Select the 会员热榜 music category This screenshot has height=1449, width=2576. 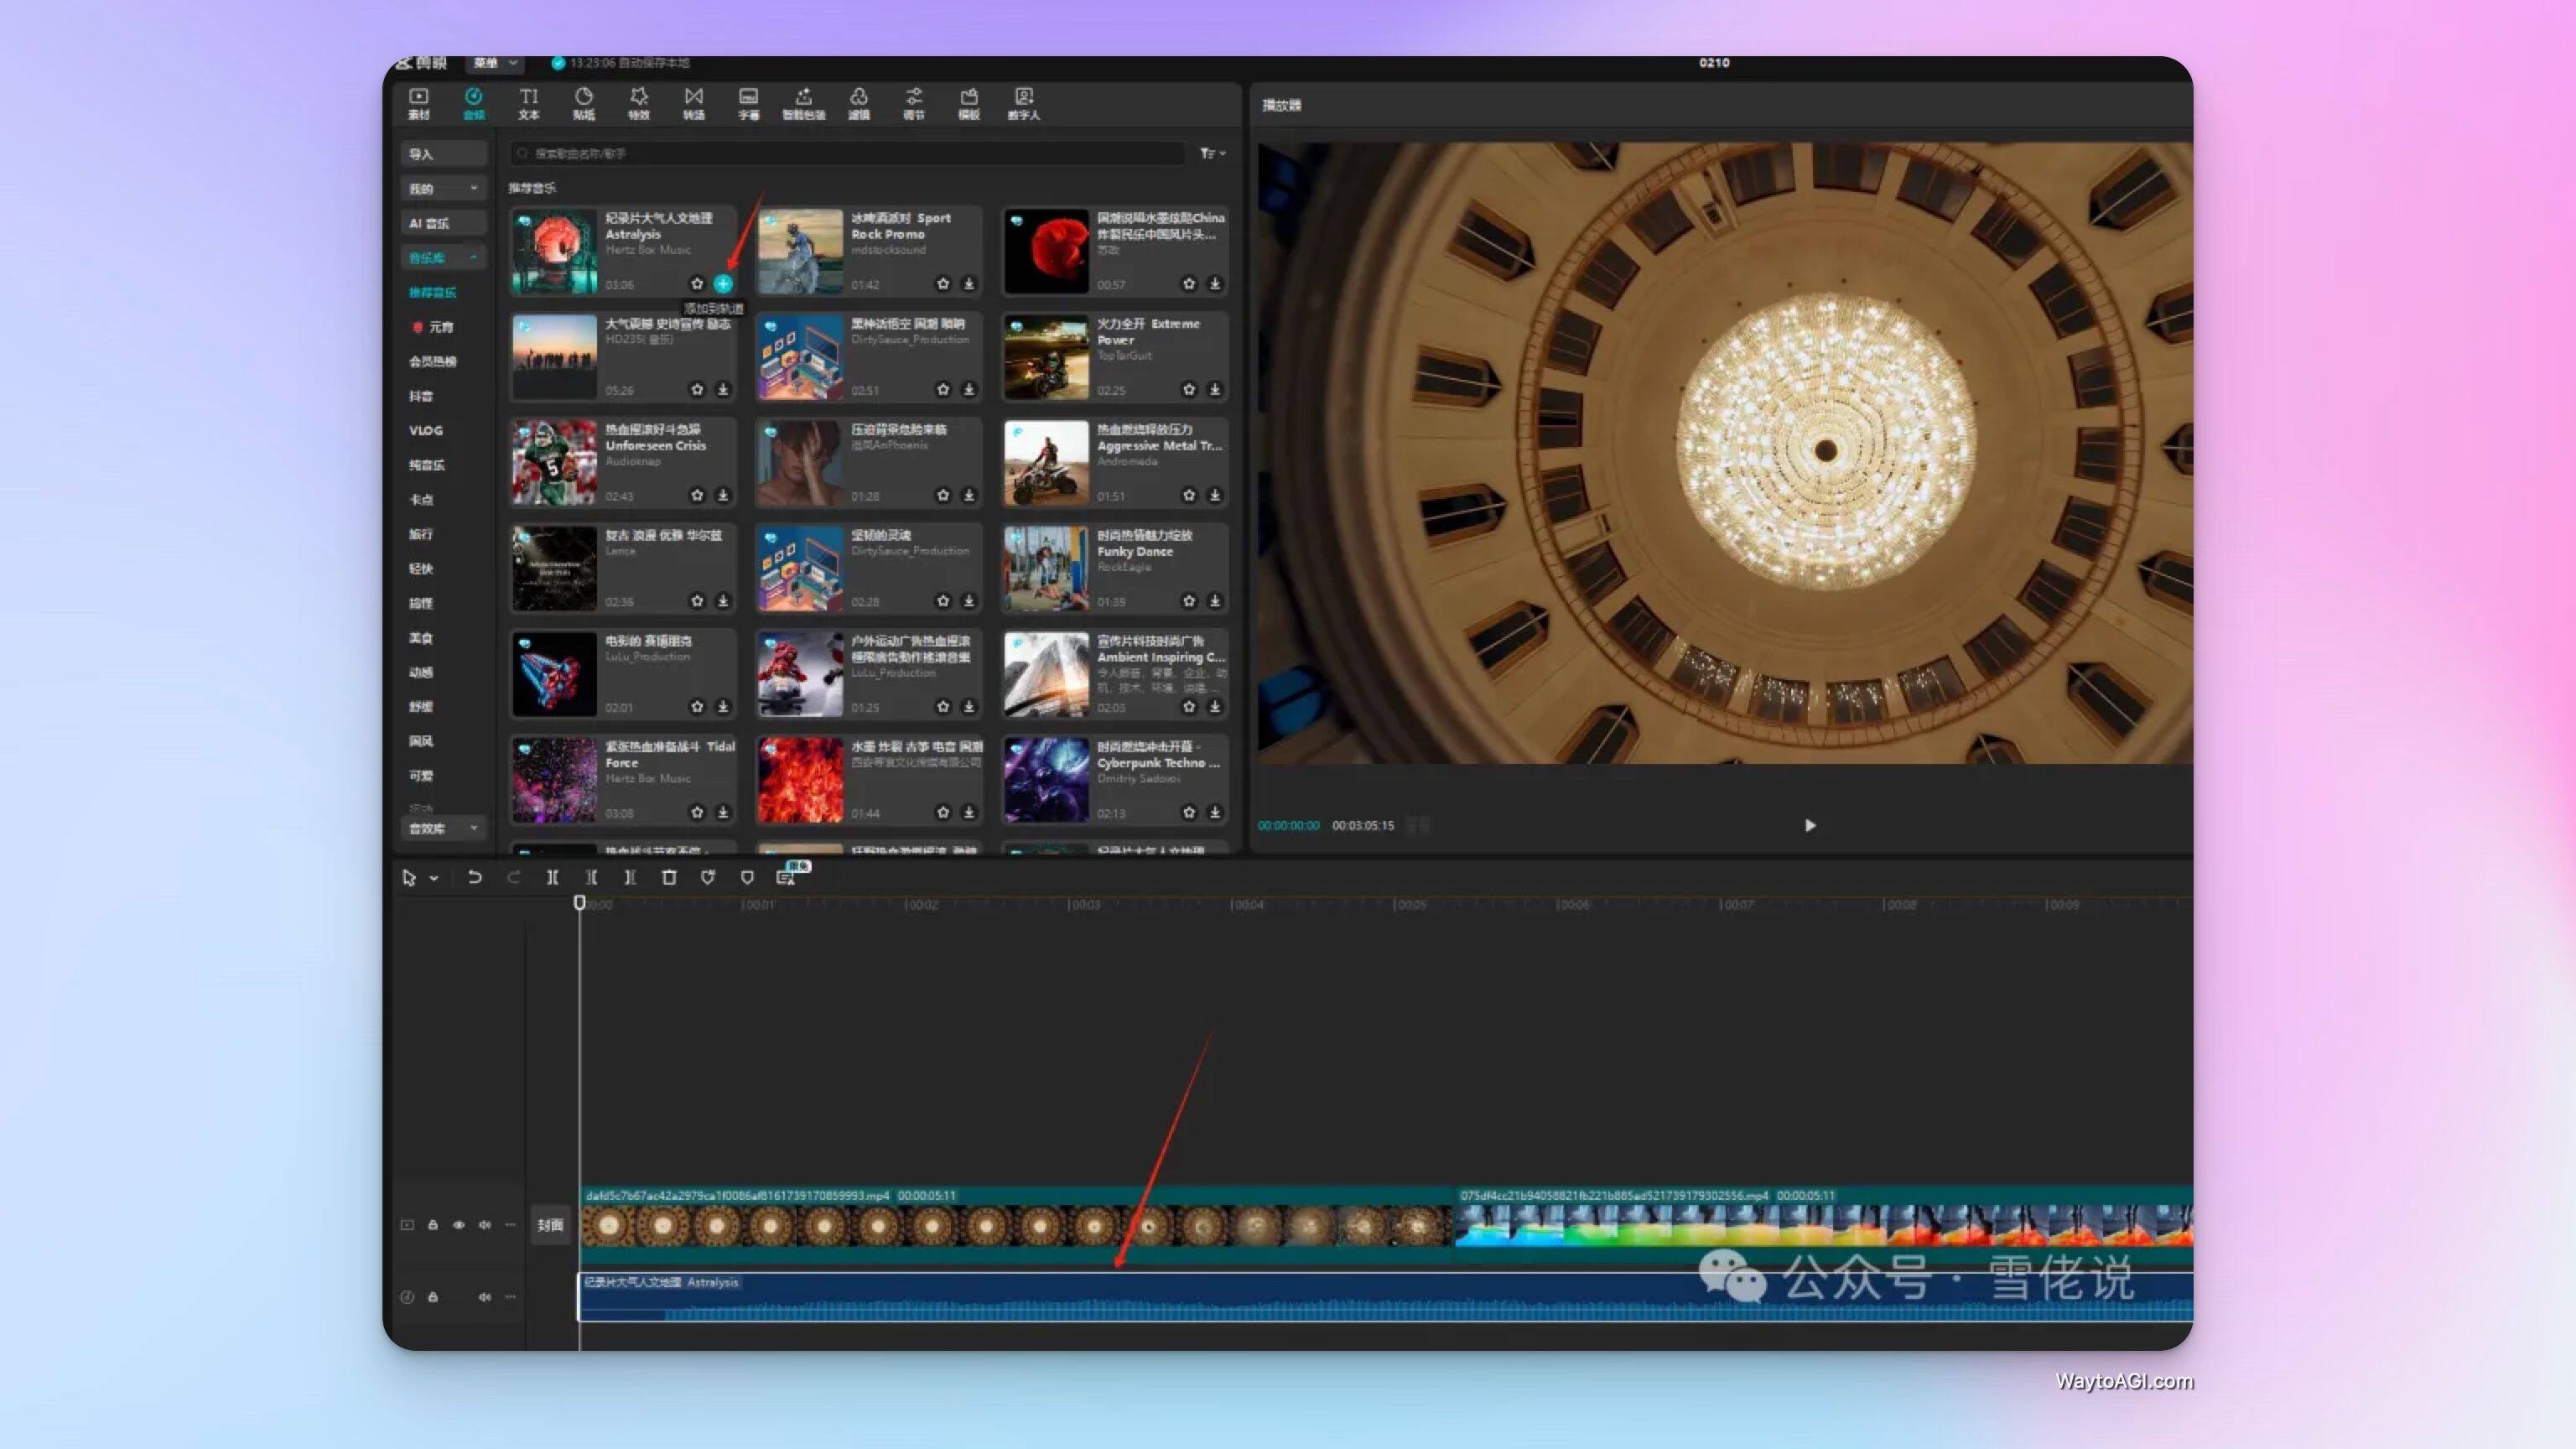tap(432, 361)
